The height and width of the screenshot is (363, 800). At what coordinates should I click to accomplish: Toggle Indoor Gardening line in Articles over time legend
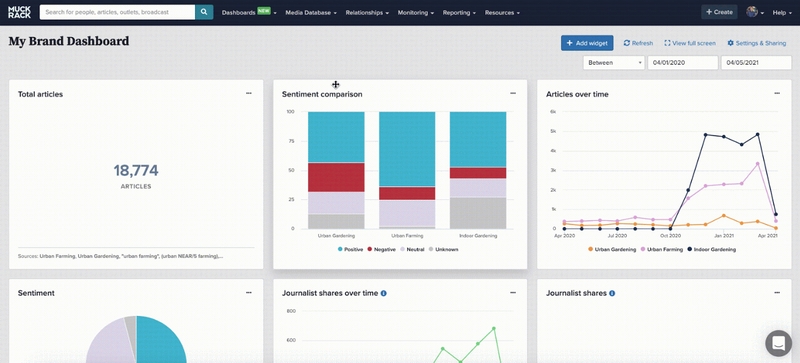tap(712, 250)
